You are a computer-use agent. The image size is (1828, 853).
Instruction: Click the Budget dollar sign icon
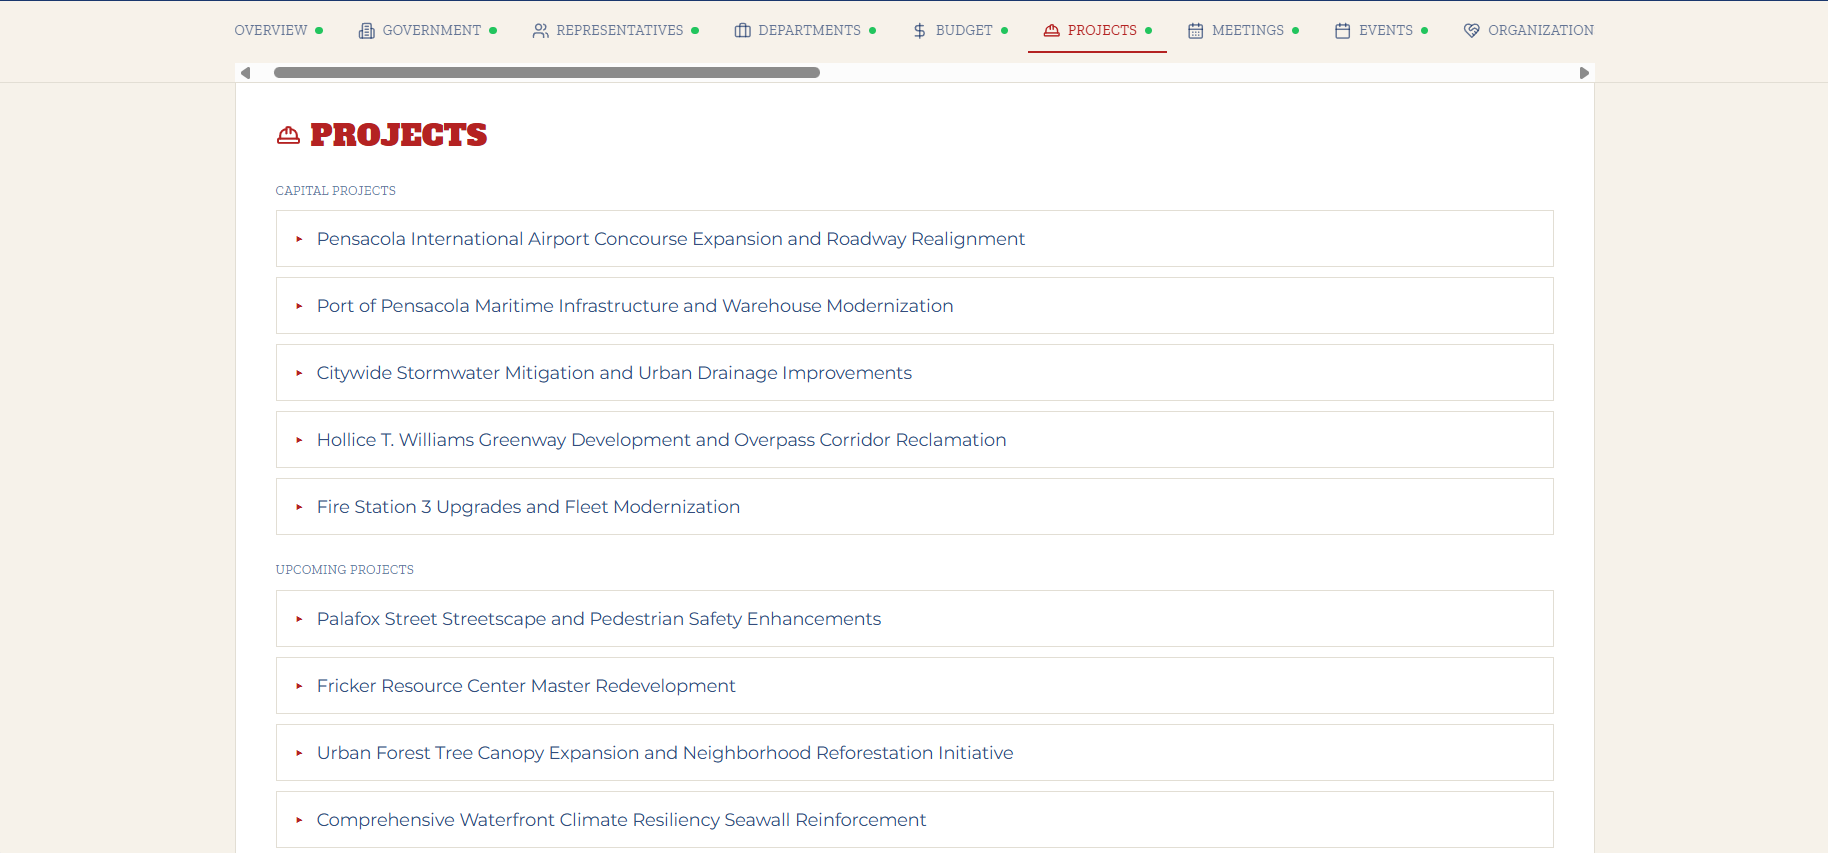[920, 31]
